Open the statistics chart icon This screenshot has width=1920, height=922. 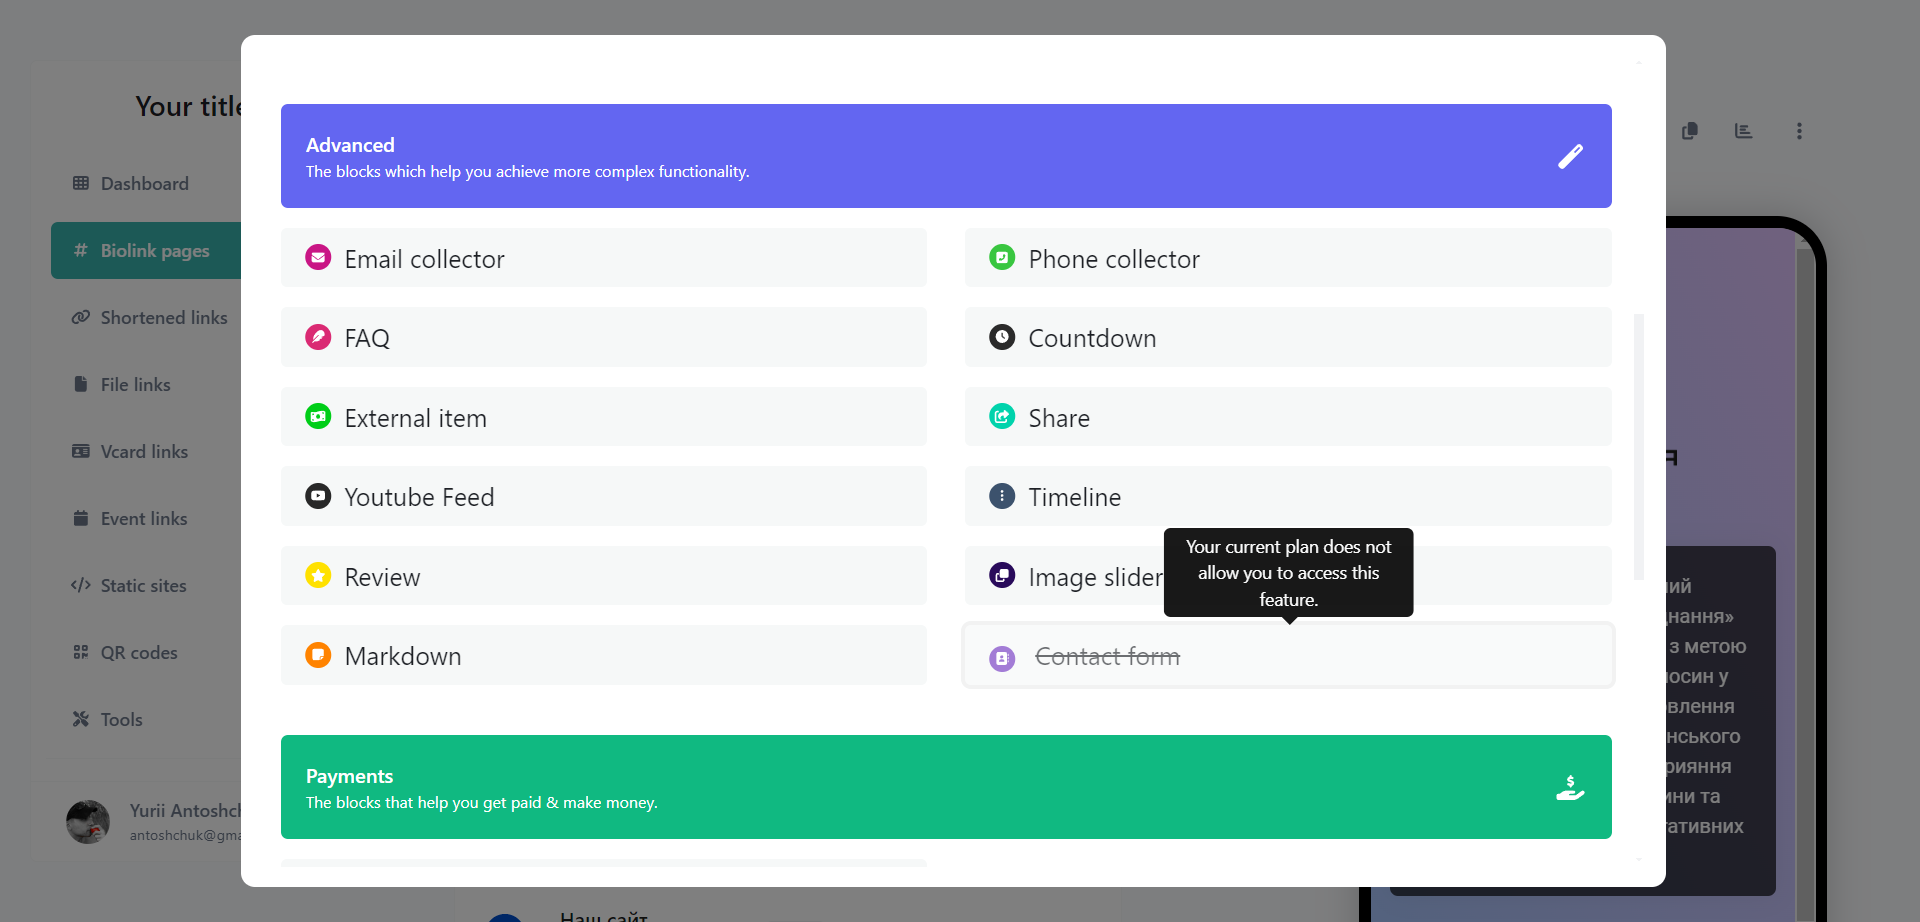(1743, 131)
